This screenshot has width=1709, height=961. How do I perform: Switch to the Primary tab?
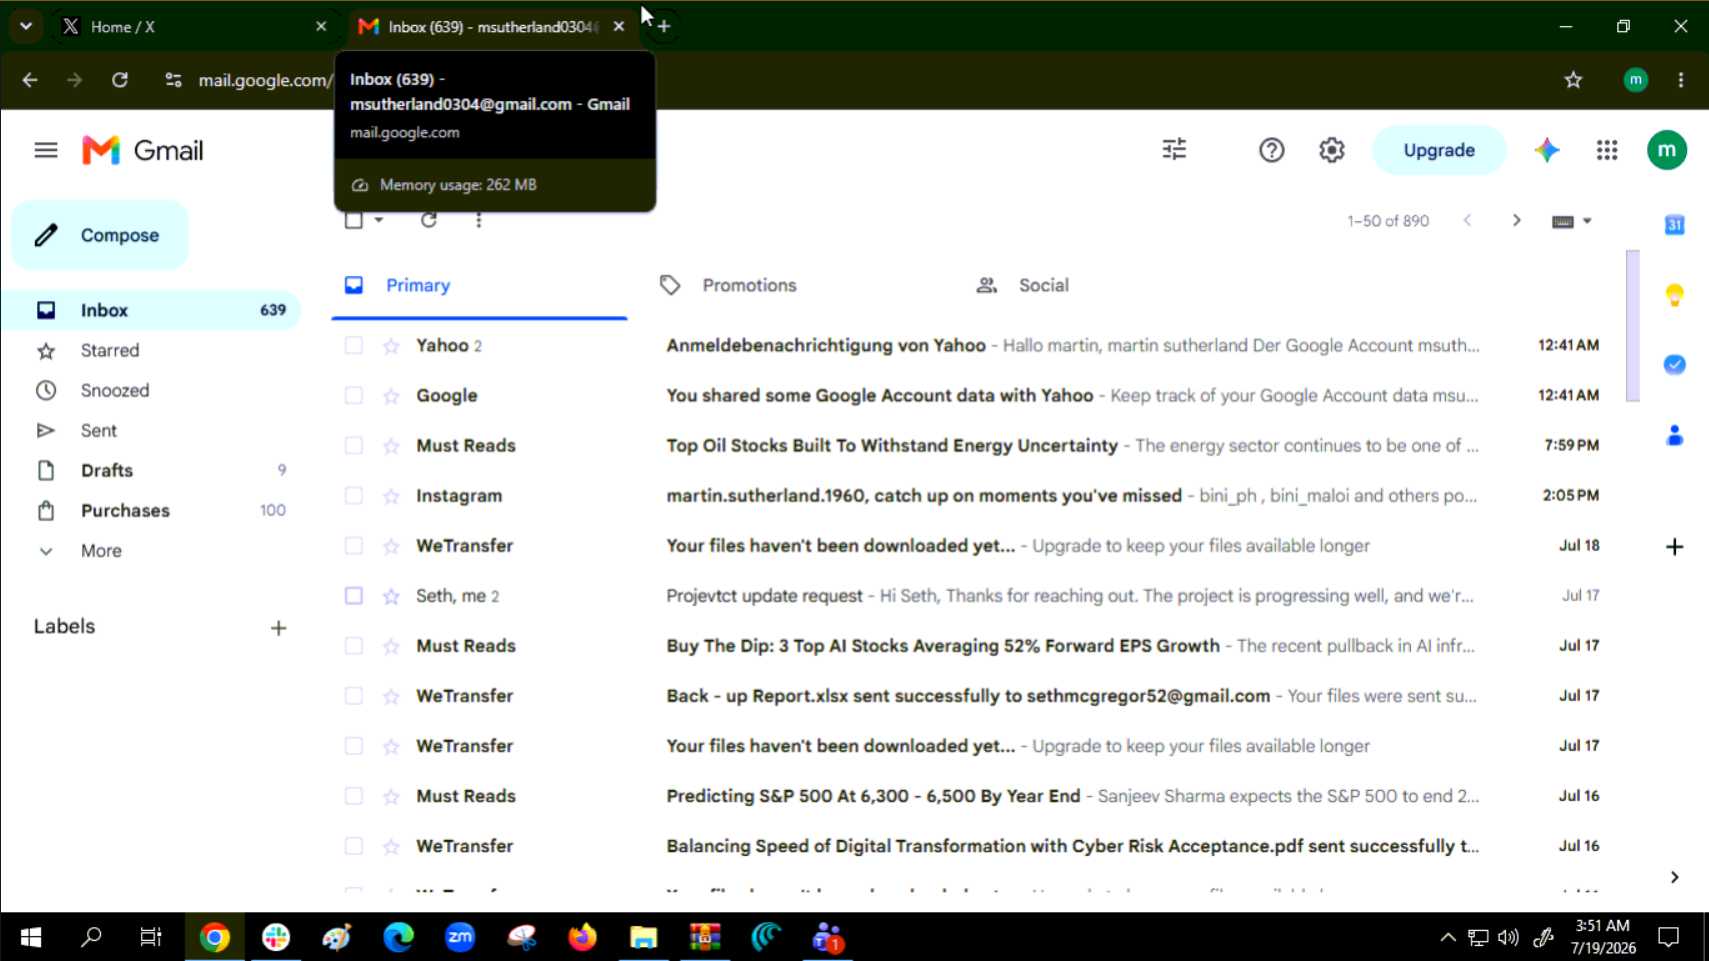coord(479,286)
